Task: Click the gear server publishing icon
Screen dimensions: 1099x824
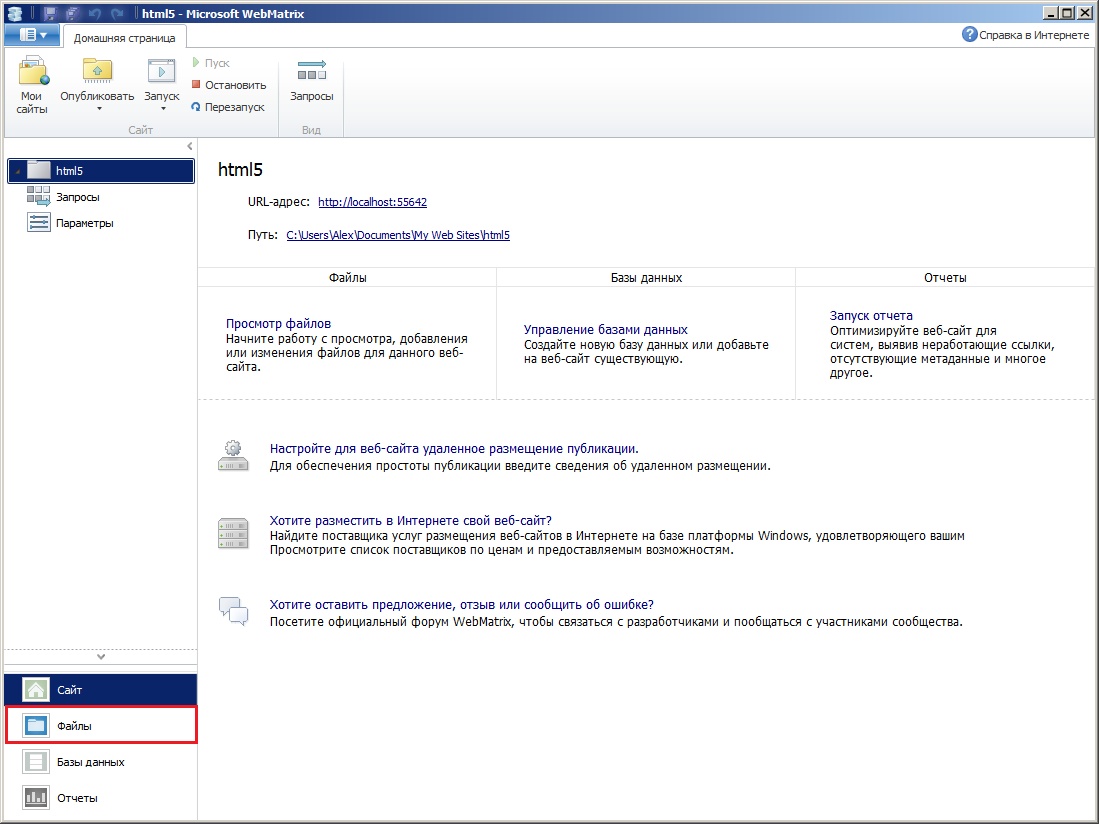Action: [x=233, y=455]
